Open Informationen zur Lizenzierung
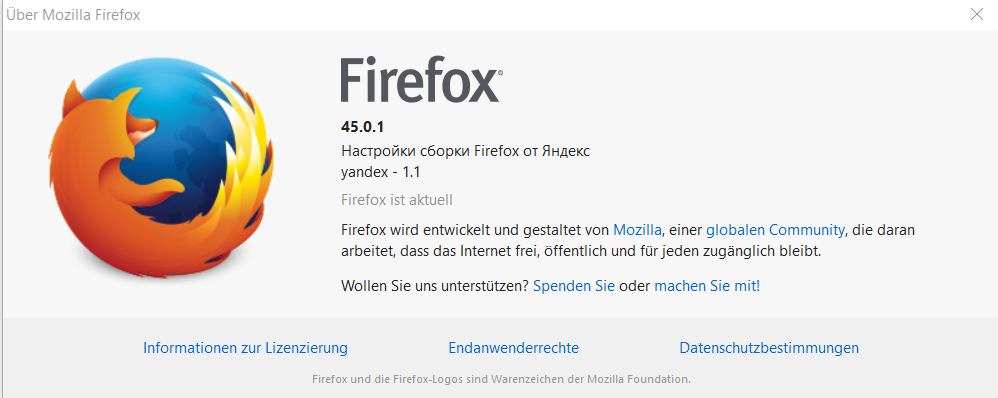 coord(245,348)
